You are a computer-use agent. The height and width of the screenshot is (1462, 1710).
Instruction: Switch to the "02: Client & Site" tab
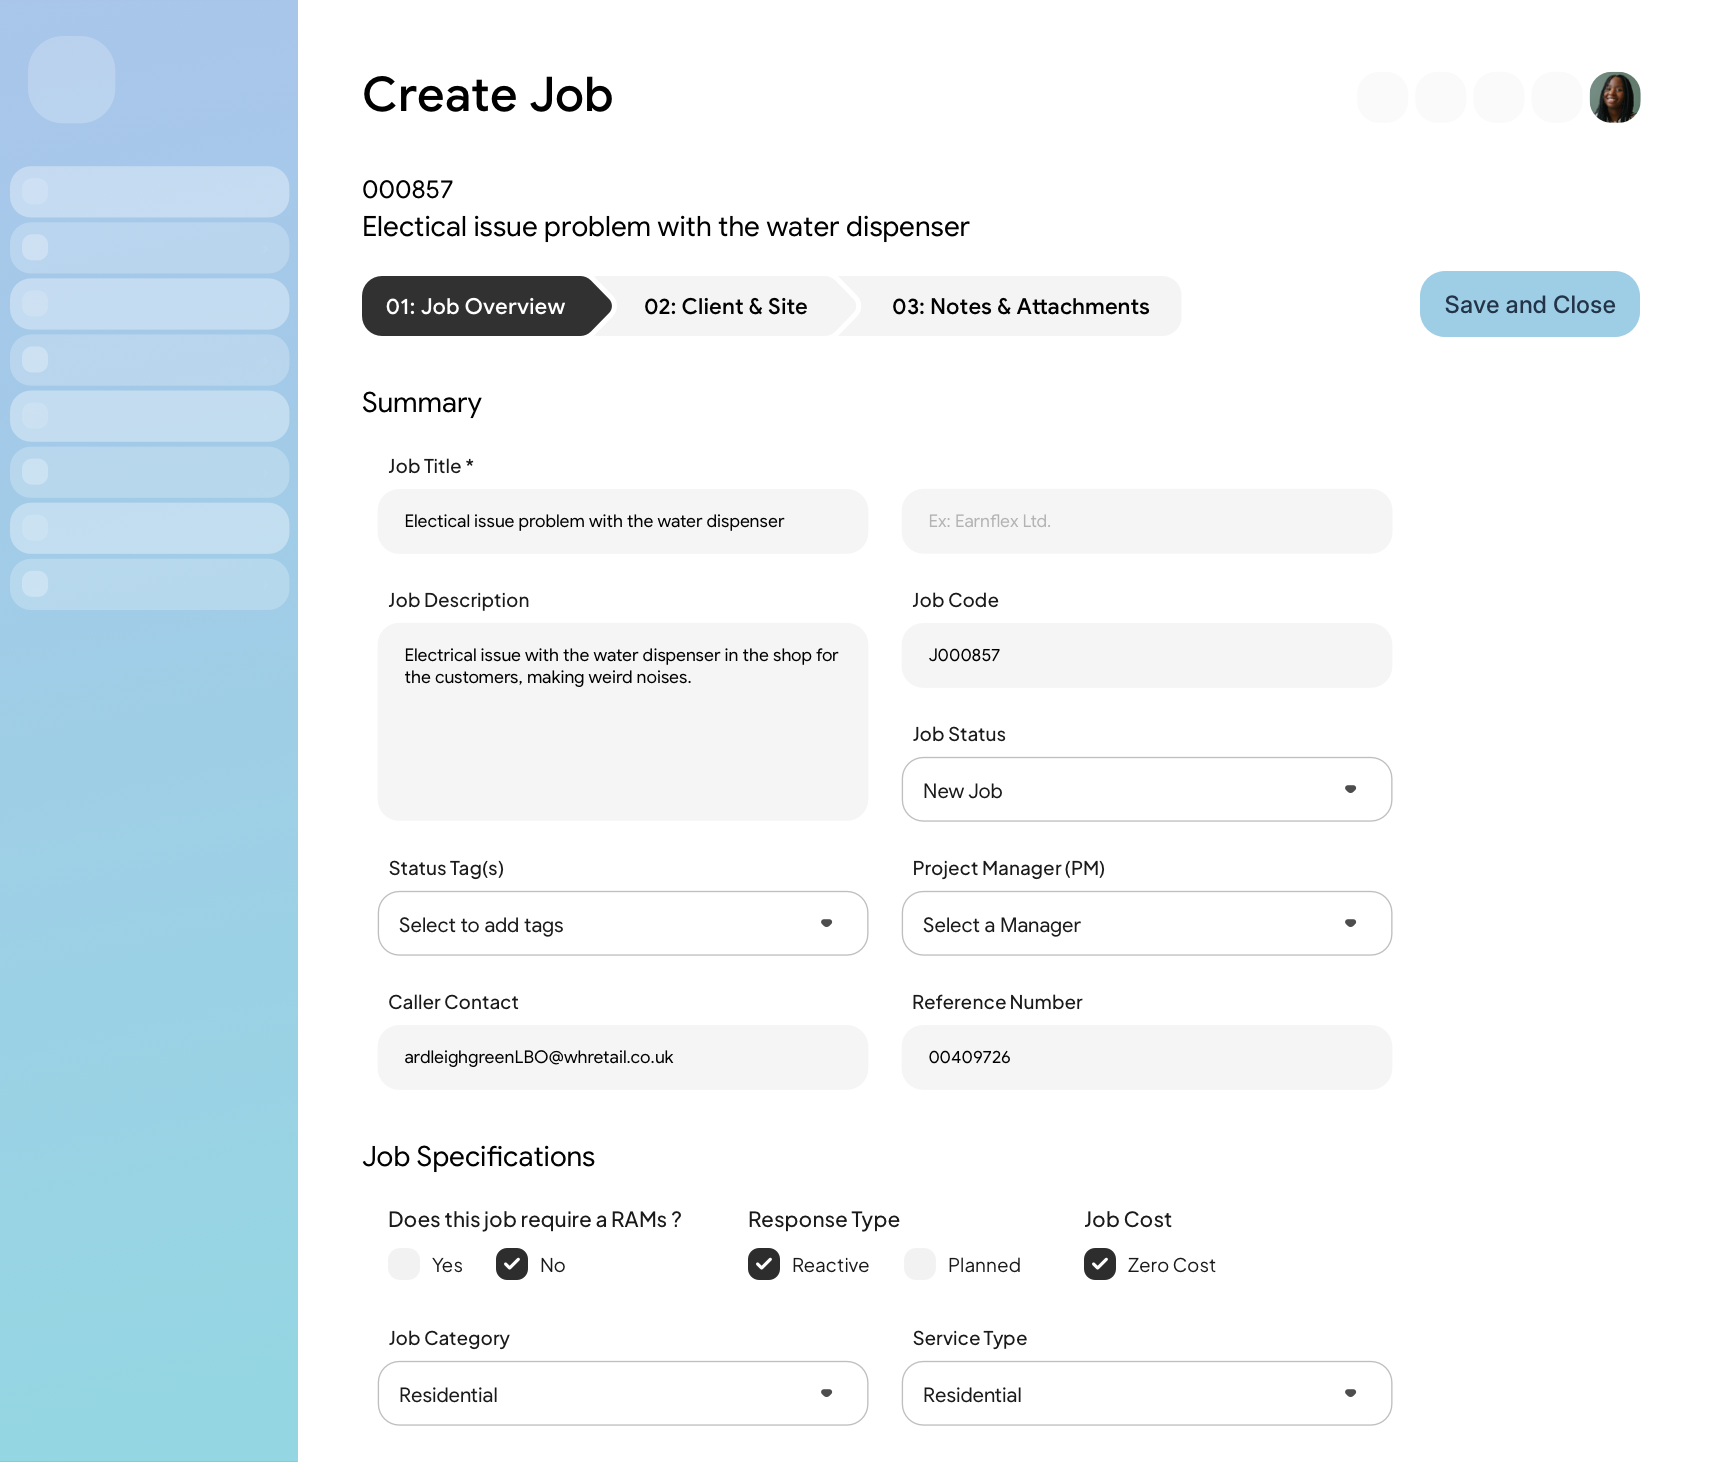725,306
